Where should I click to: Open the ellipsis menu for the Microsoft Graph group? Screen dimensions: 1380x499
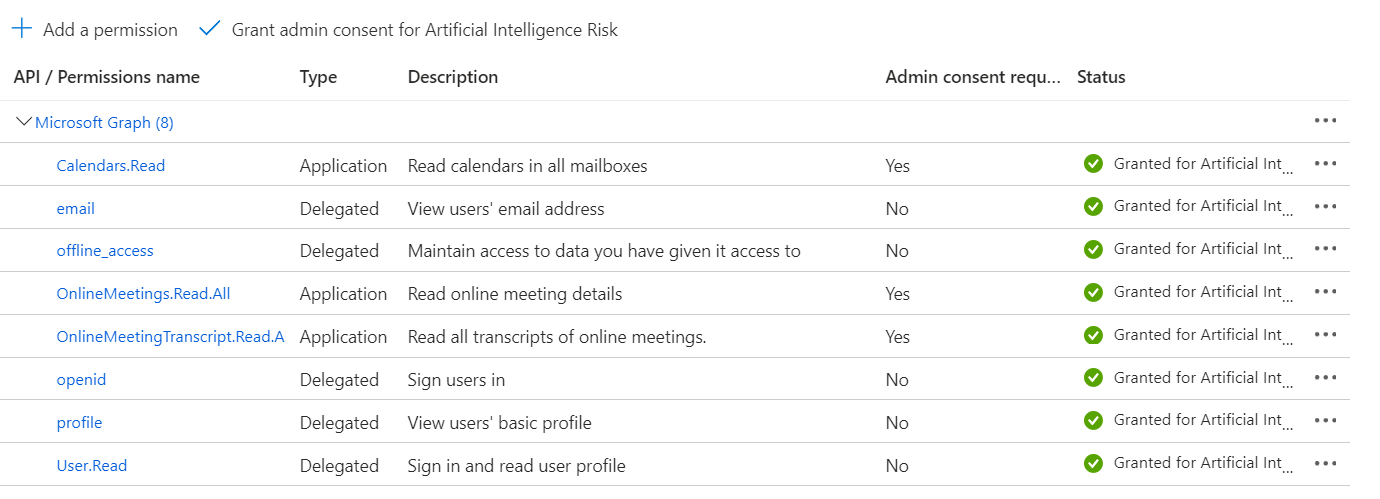coord(1326,121)
